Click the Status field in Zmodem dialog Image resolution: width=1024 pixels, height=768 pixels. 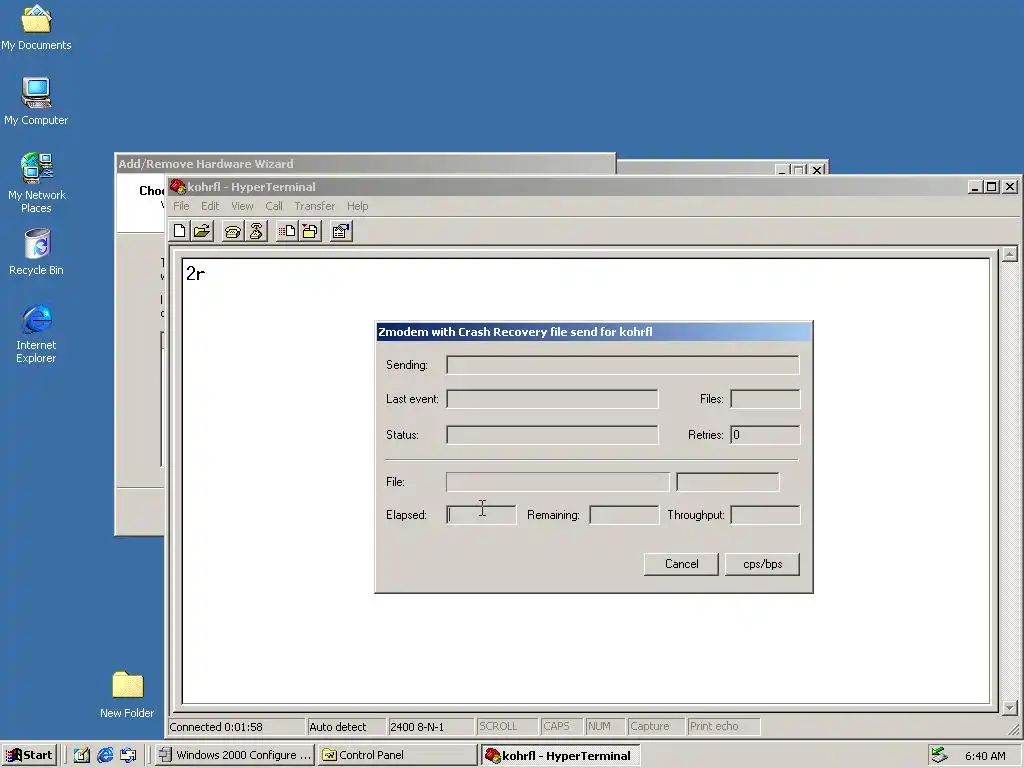click(x=552, y=435)
